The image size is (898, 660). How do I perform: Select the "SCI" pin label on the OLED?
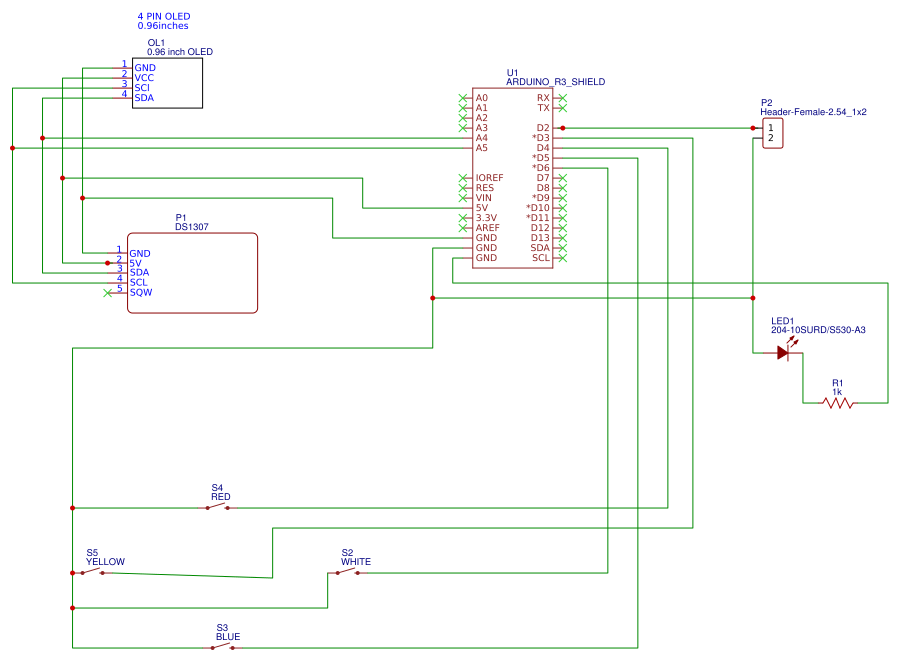point(142,88)
